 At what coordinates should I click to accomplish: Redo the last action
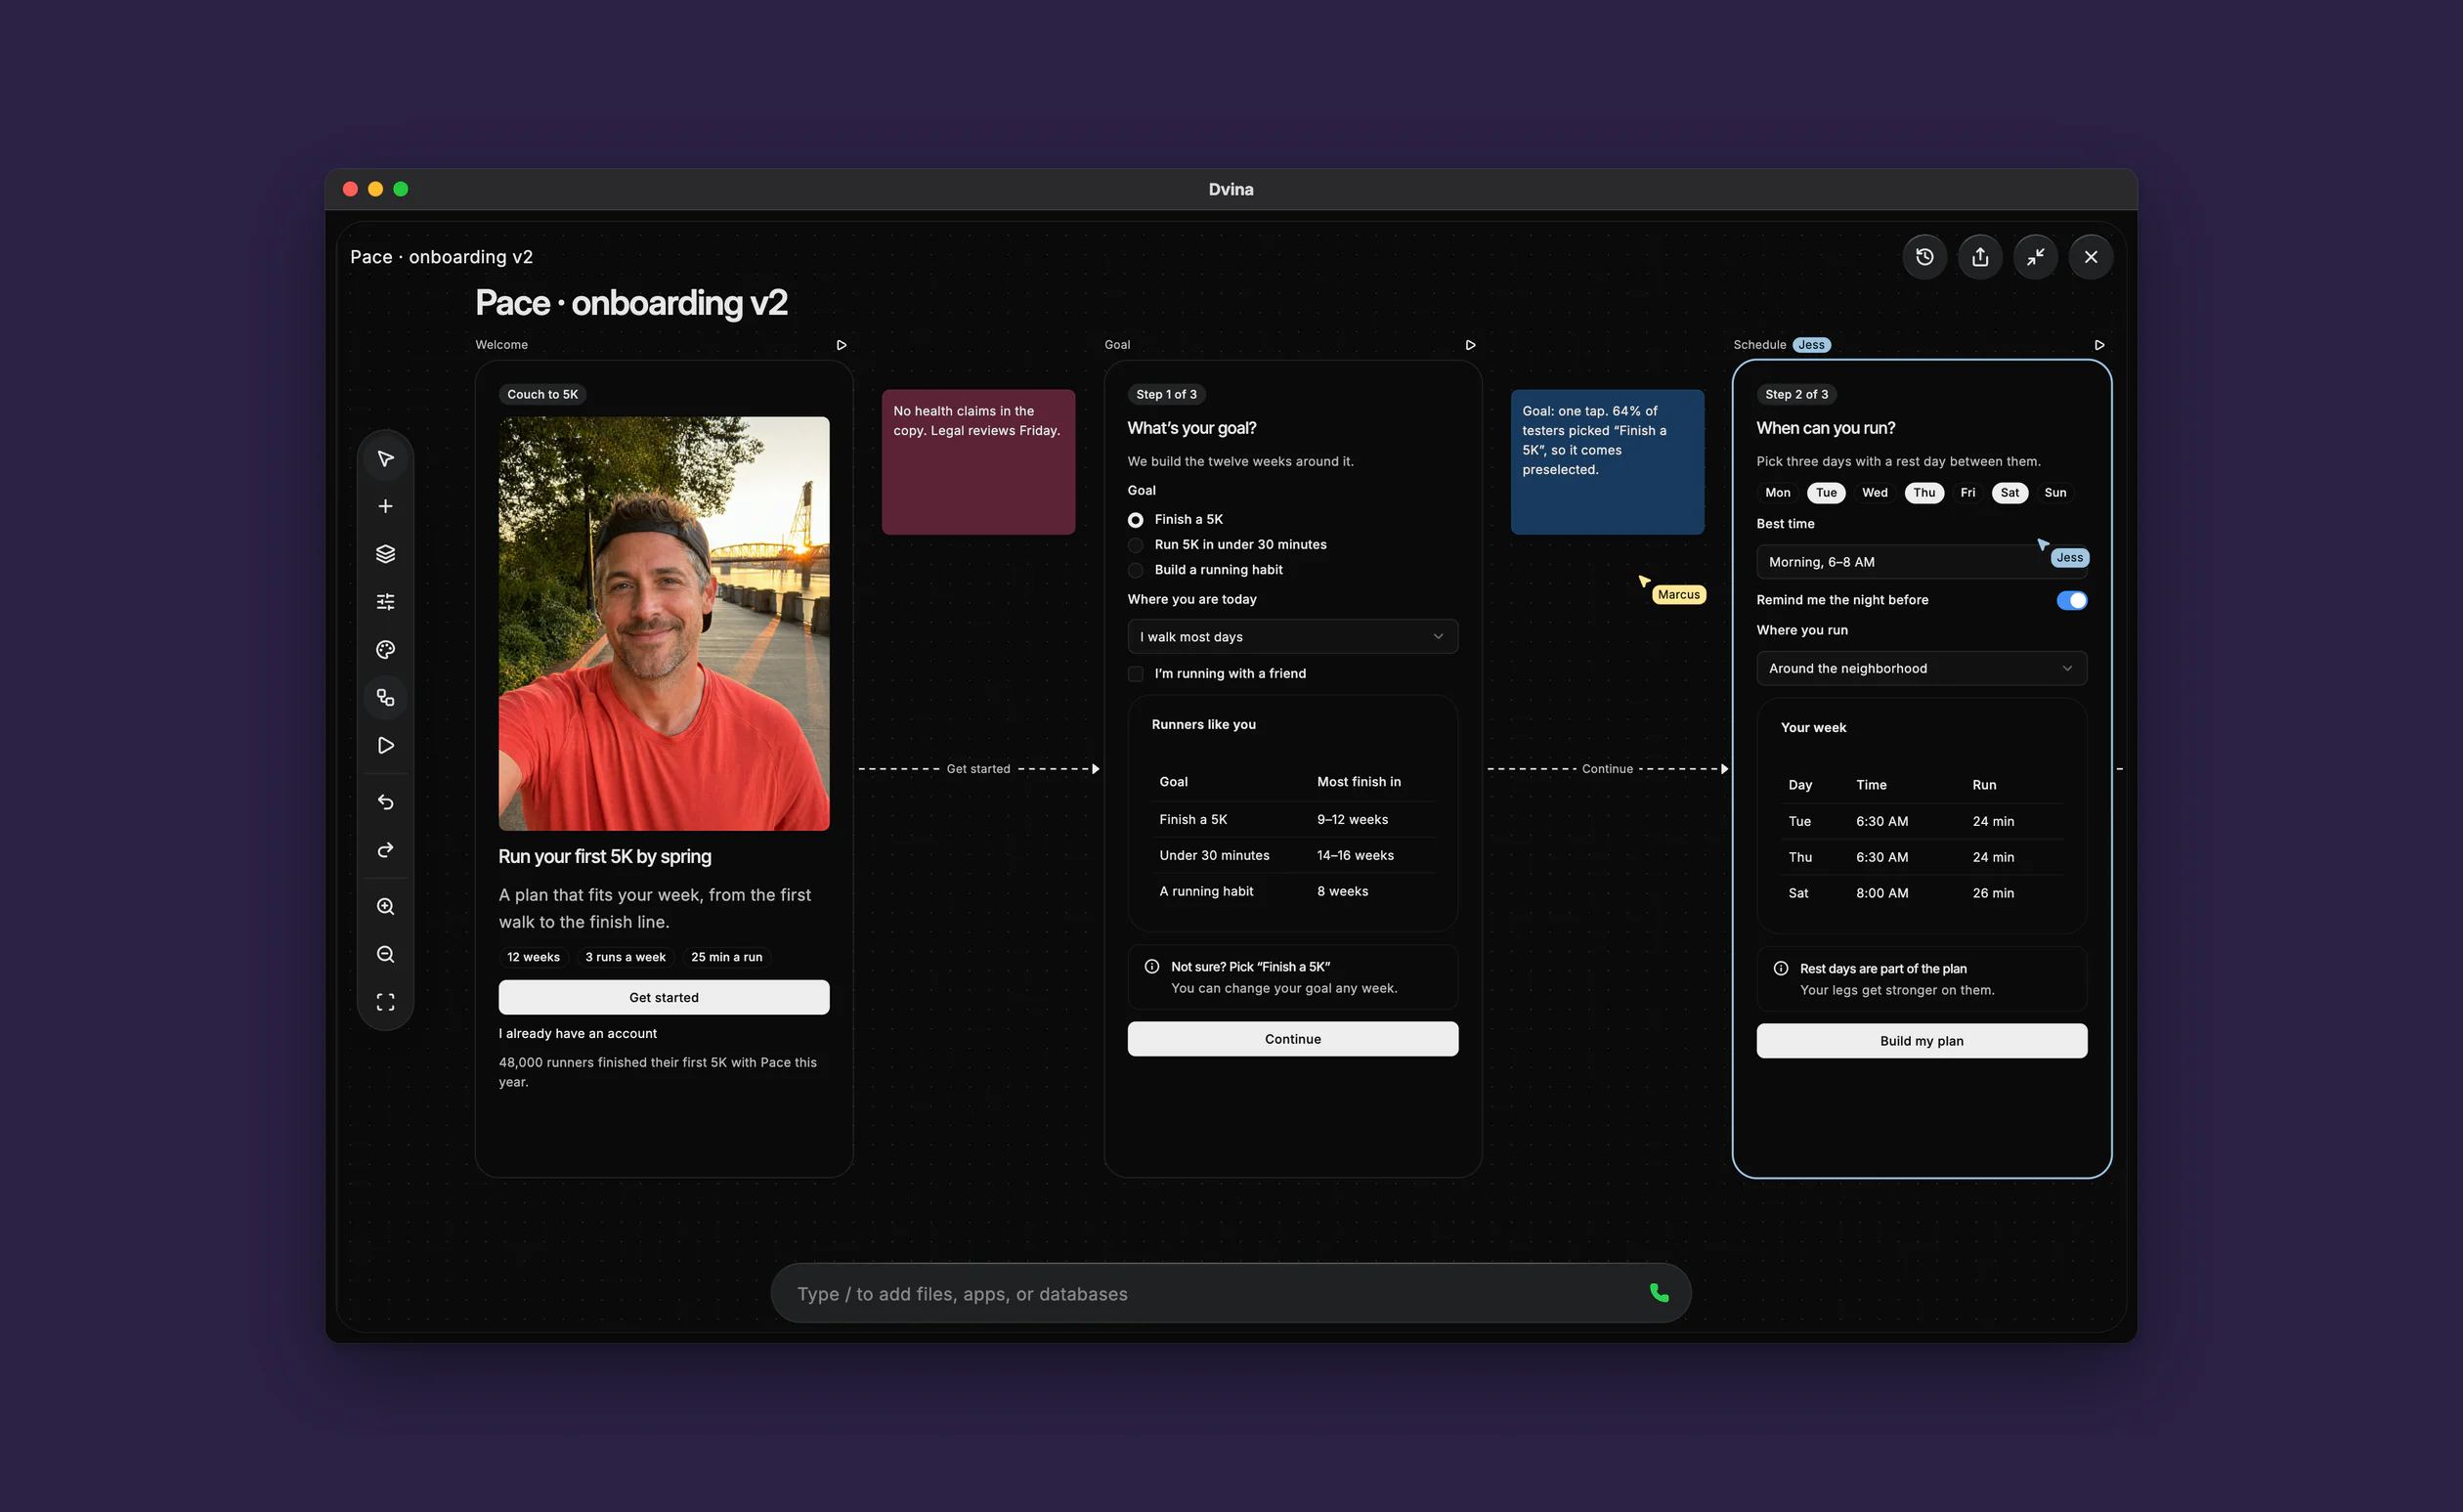(385, 850)
